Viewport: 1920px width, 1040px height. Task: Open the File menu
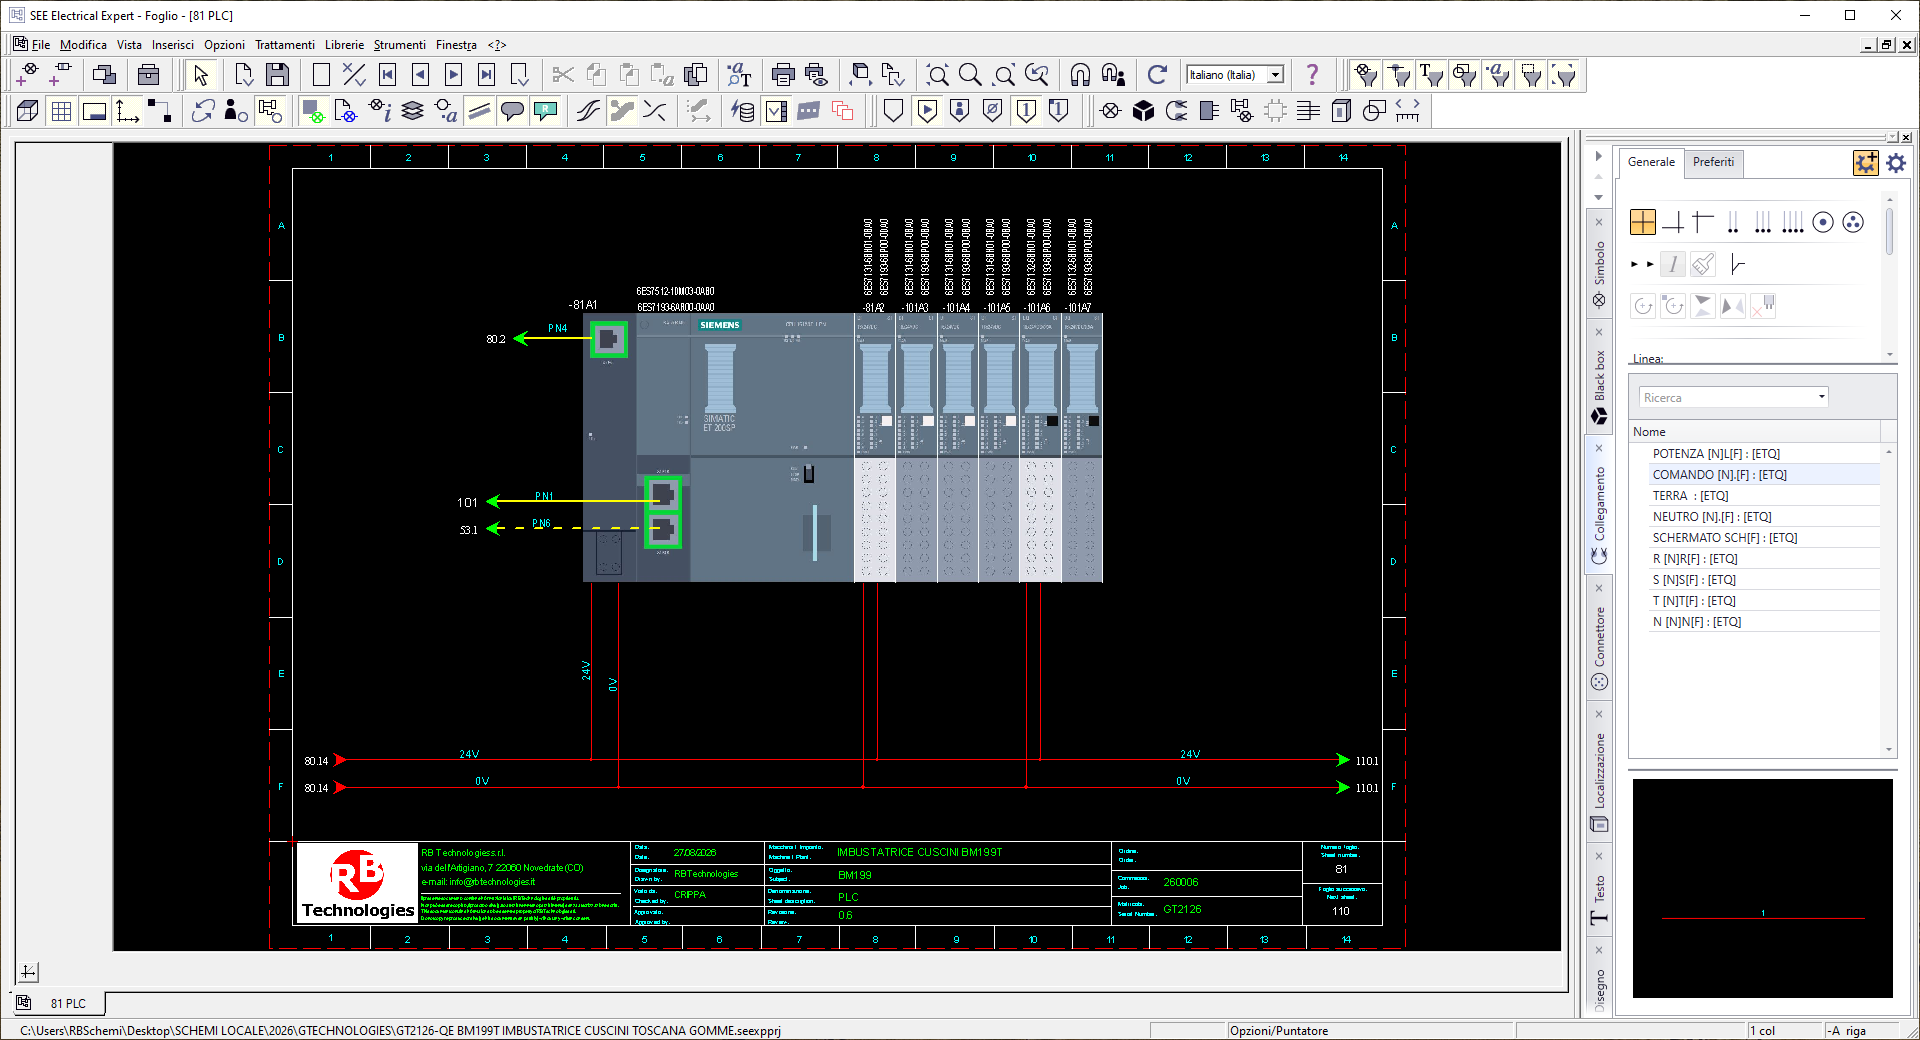40,45
